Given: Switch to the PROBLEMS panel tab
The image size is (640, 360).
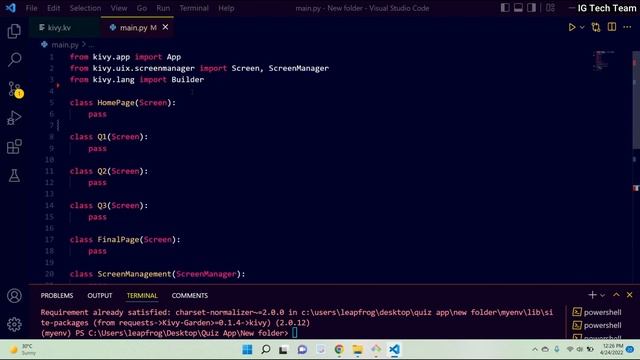Looking at the screenshot, I should click(x=57, y=296).
